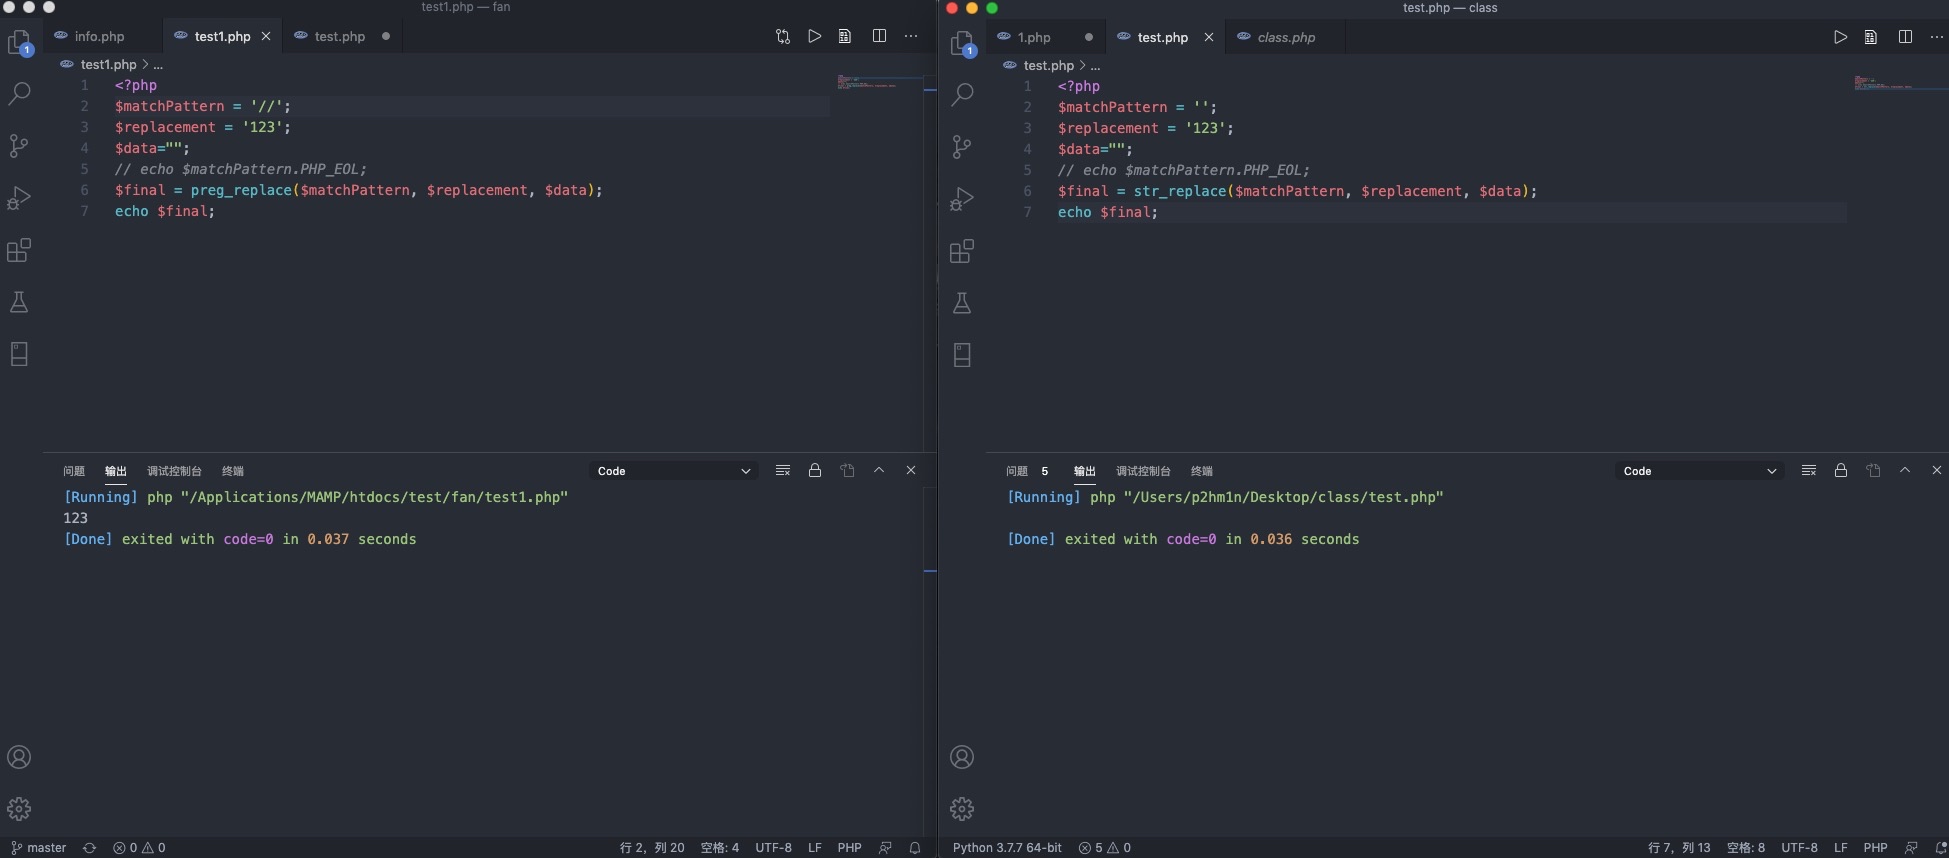
Task: Click Python 3.7.7 64-bit interpreter in status bar
Action: (x=1007, y=847)
